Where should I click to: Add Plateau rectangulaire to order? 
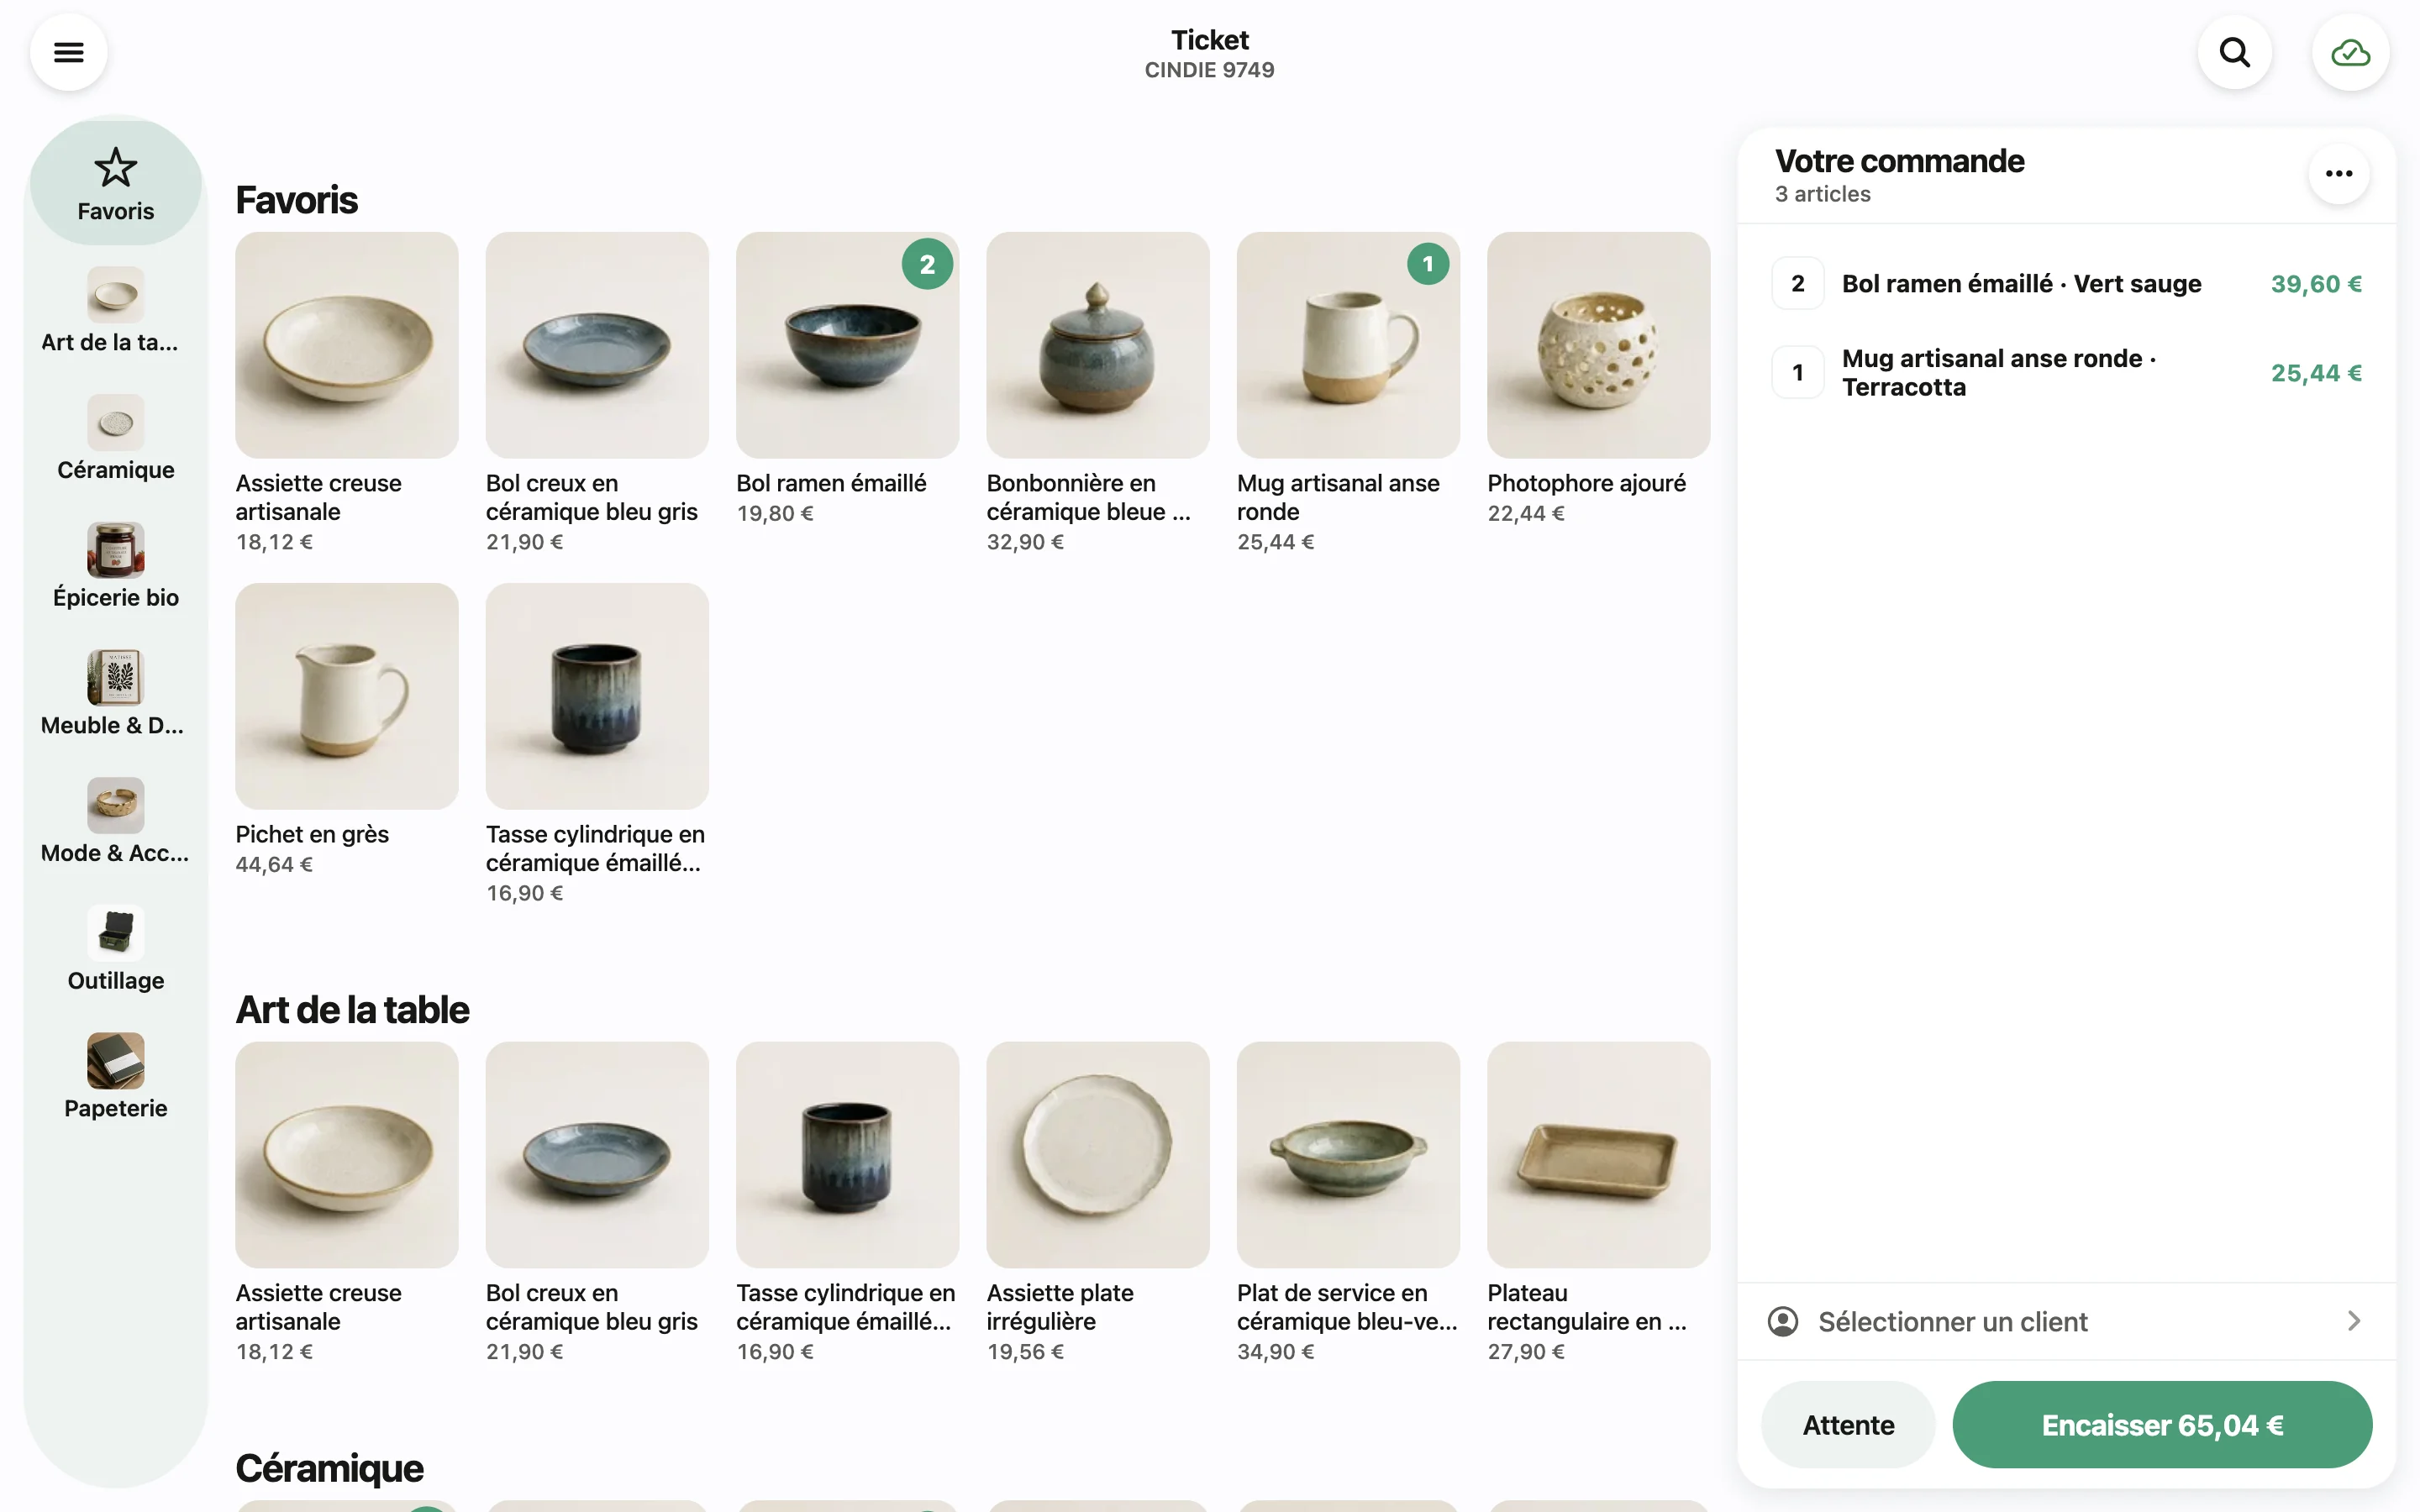coord(1598,1203)
